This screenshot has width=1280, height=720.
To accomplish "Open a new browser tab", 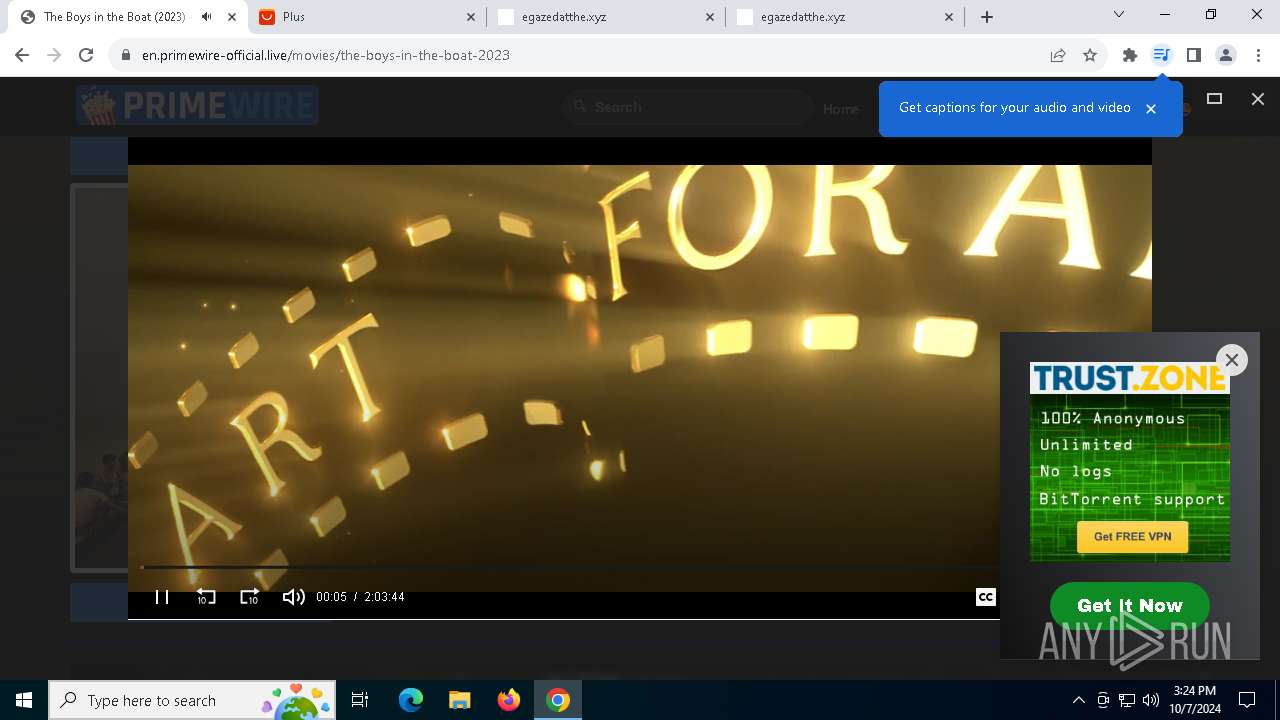I will click(x=987, y=17).
